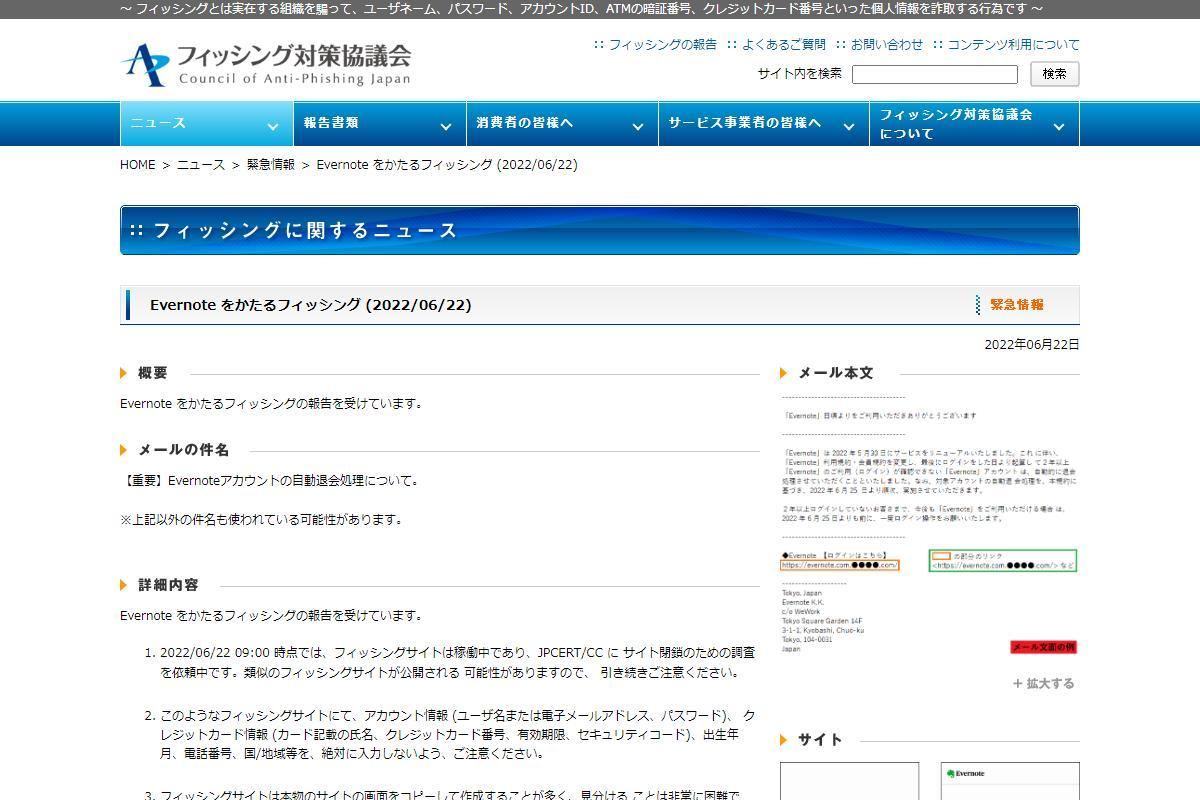Click the ＋拡大する enlarge link
Image resolution: width=1200 pixels, height=800 pixels.
click(x=1043, y=684)
